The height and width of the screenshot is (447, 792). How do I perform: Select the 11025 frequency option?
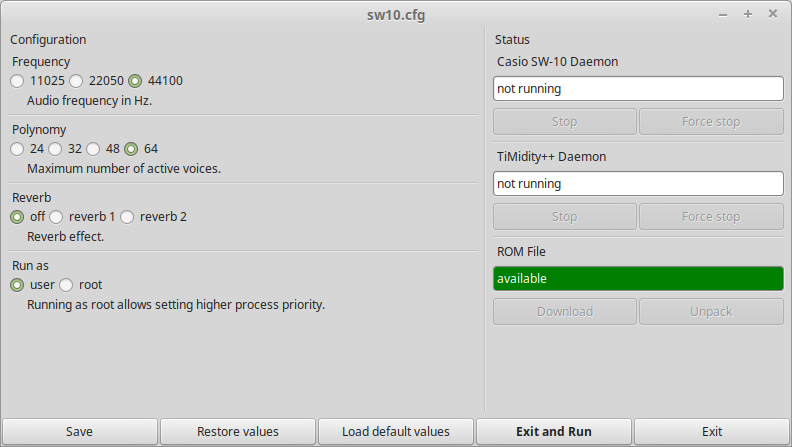17,81
